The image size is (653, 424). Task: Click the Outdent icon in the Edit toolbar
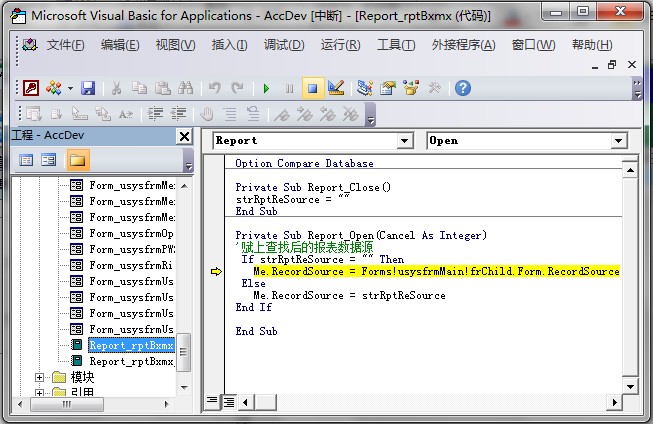[x=178, y=114]
